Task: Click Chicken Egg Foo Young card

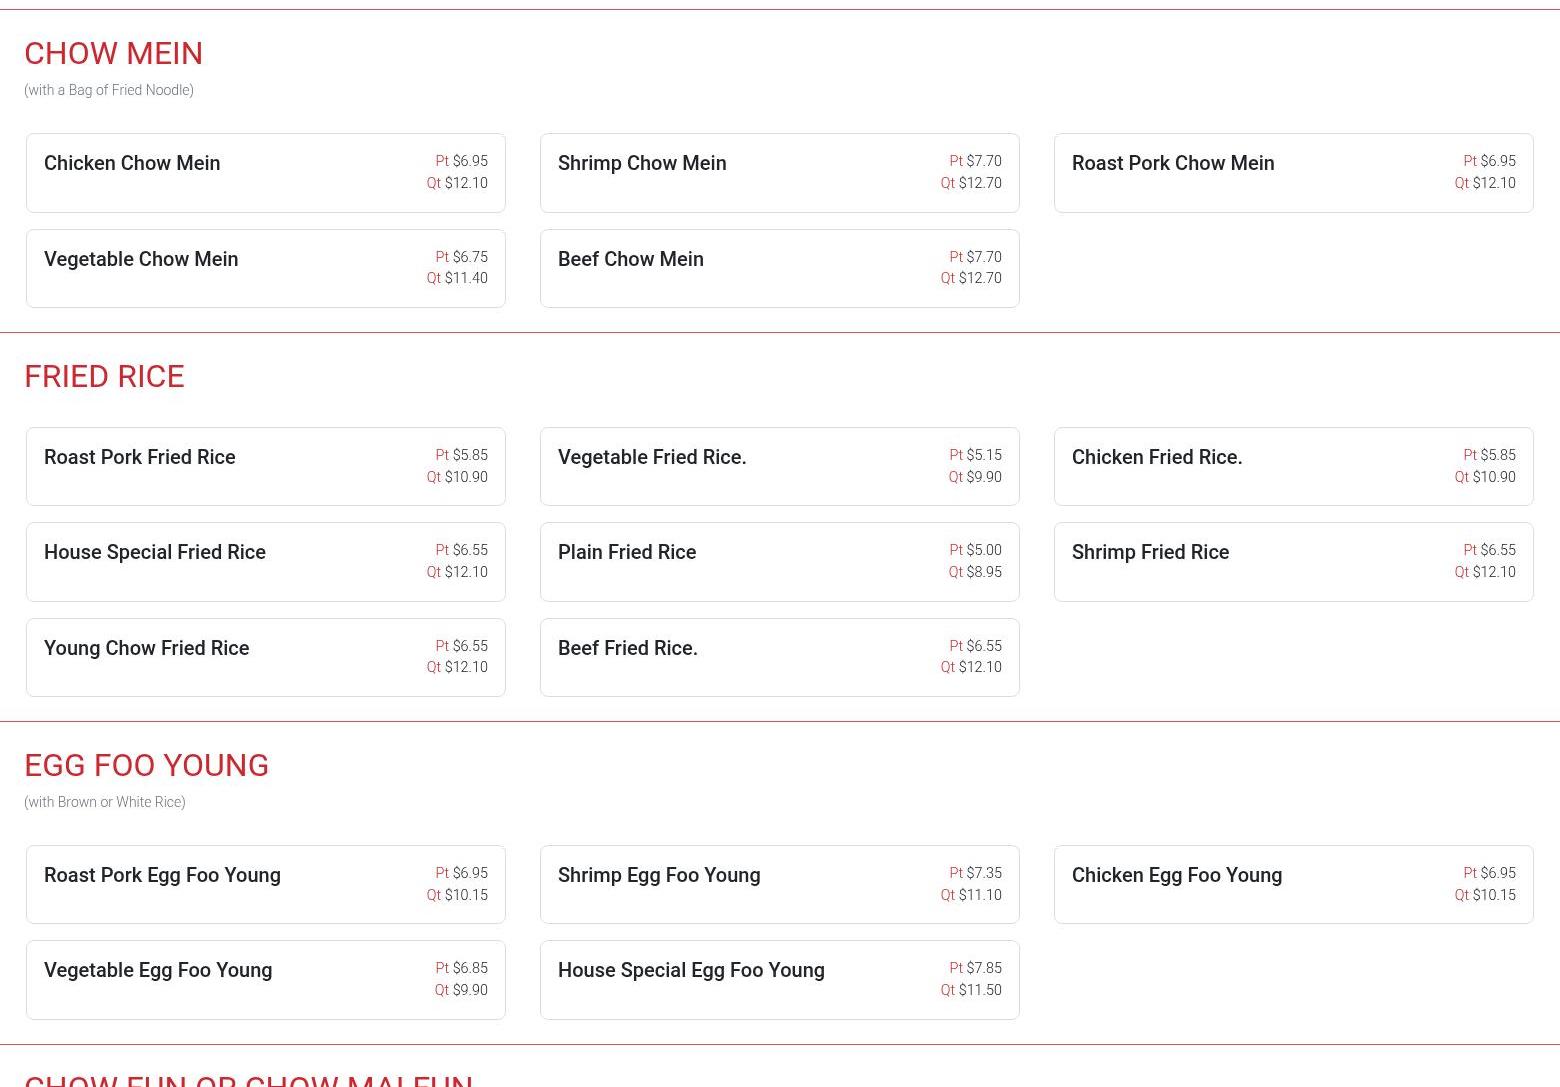Action: [1293, 884]
